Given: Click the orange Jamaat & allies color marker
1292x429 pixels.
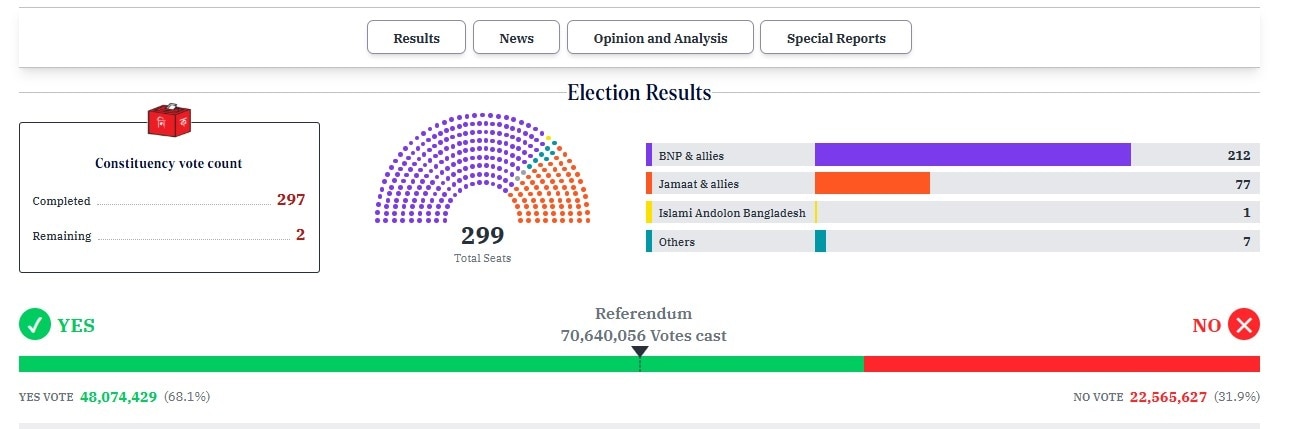Looking at the screenshot, I should coord(649,184).
